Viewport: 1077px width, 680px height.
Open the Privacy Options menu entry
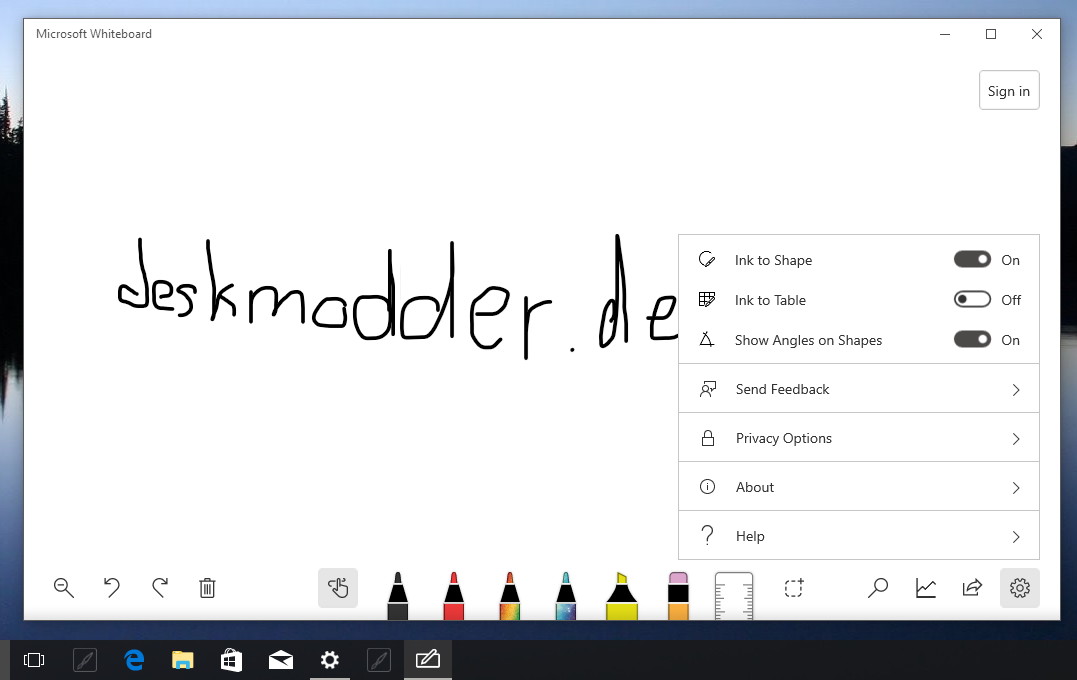point(859,438)
